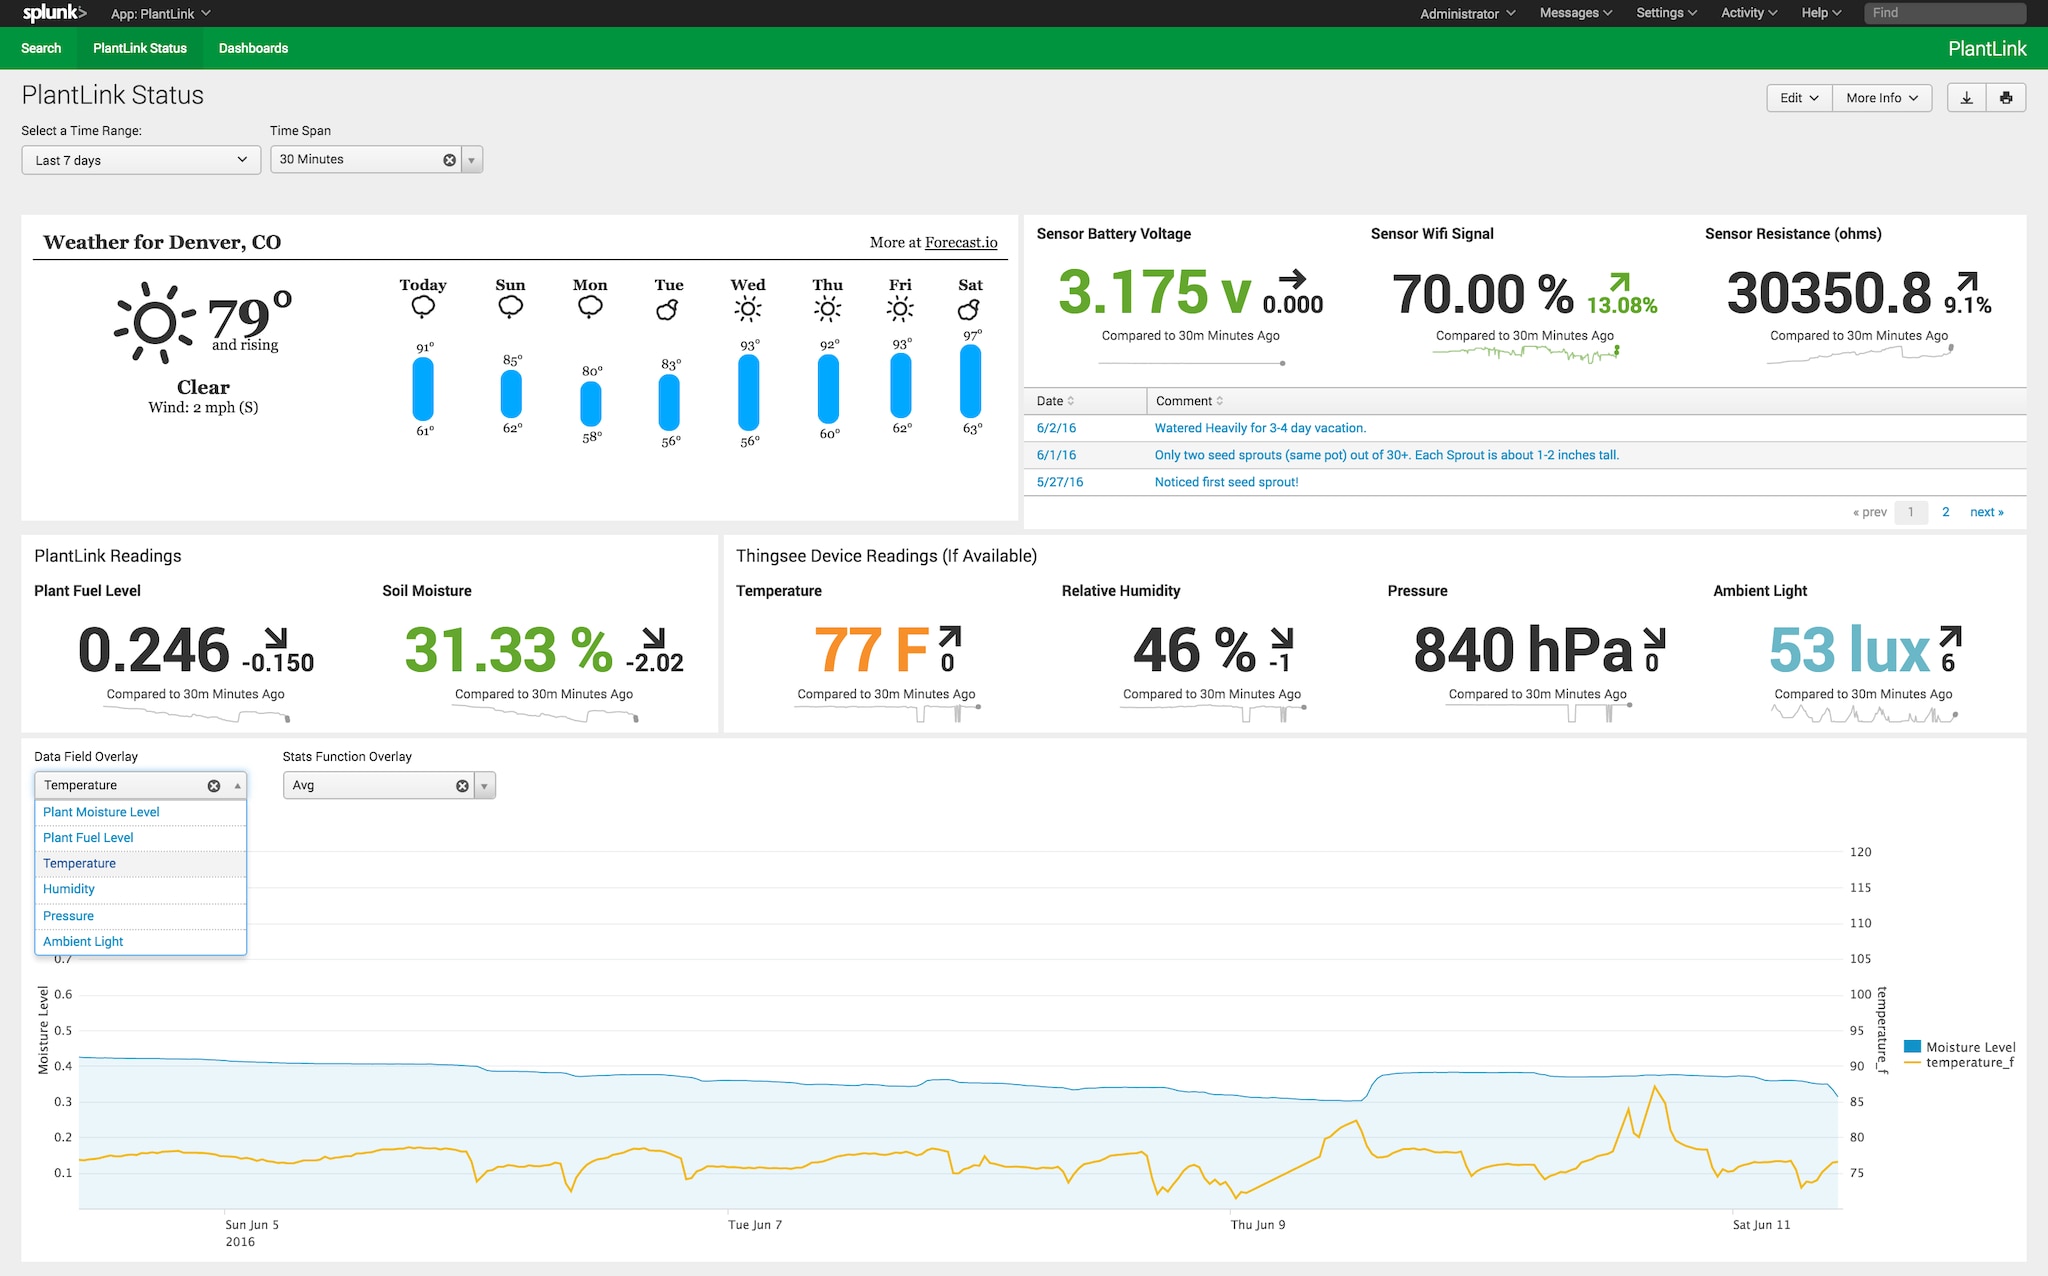
Task: Click the large current sun weather icon
Action: point(154,322)
